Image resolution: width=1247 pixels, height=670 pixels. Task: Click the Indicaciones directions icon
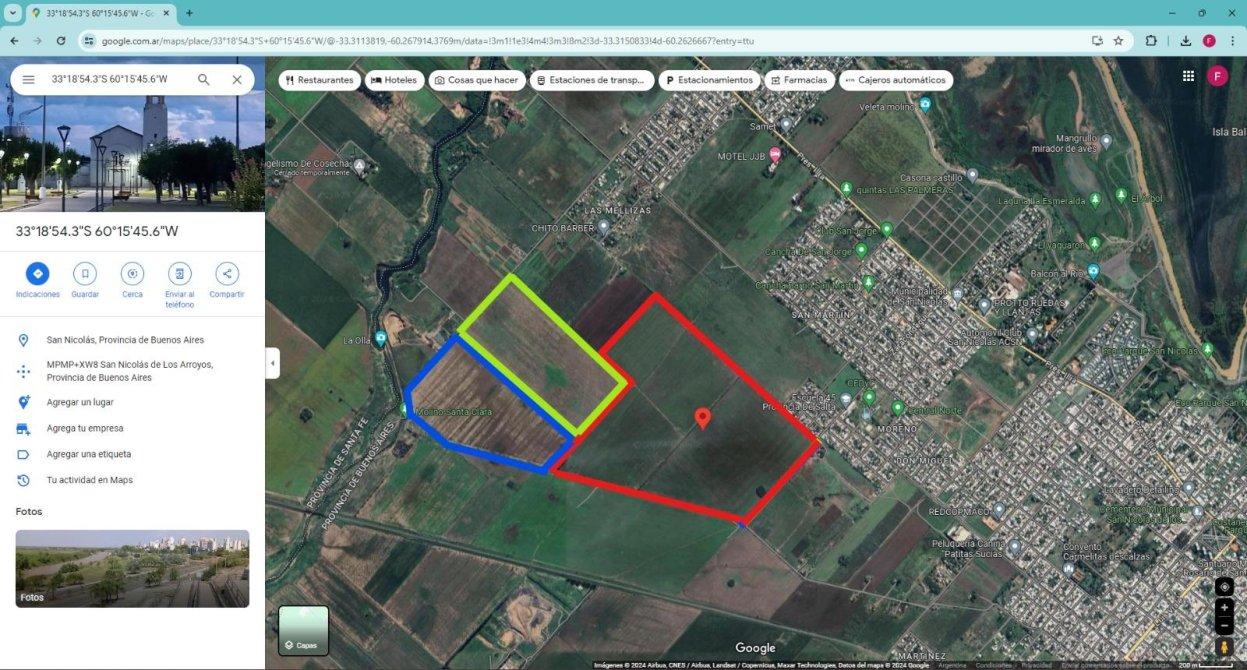[x=37, y=274]
